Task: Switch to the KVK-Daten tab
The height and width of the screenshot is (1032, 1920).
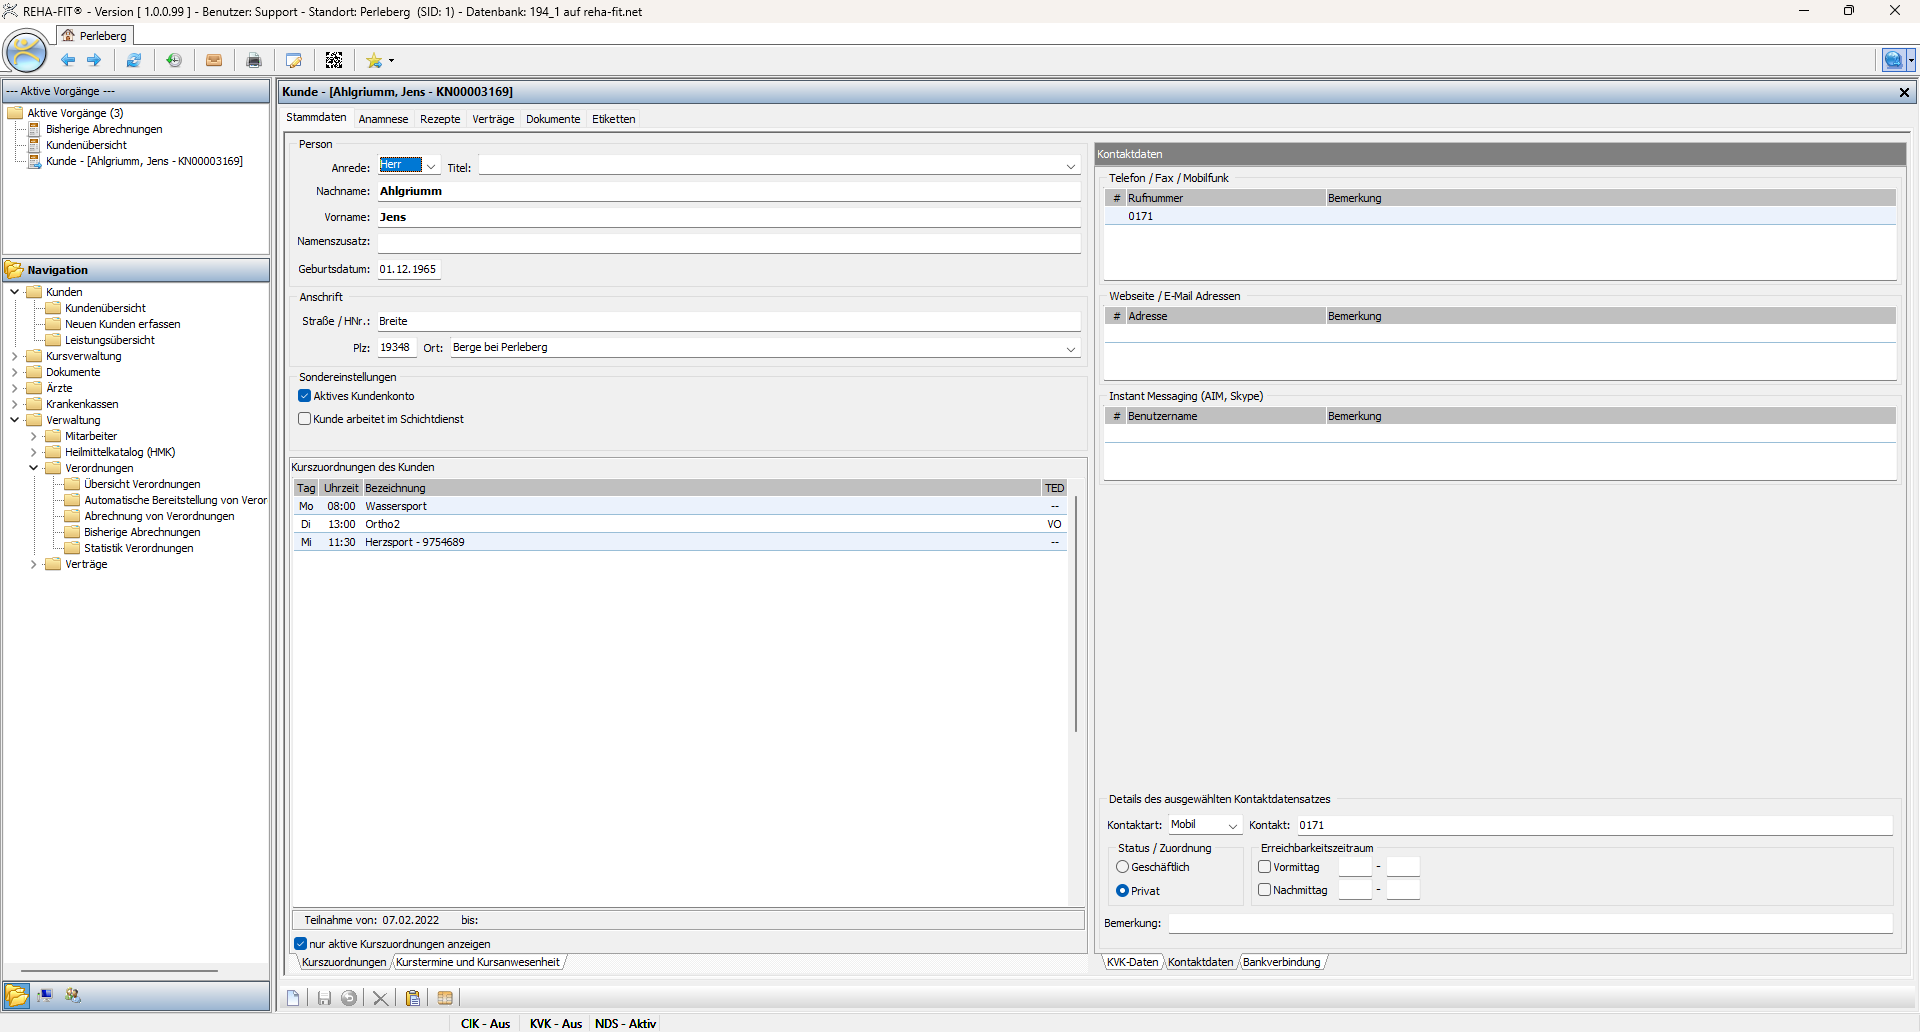Action: tap(1132, 962)
